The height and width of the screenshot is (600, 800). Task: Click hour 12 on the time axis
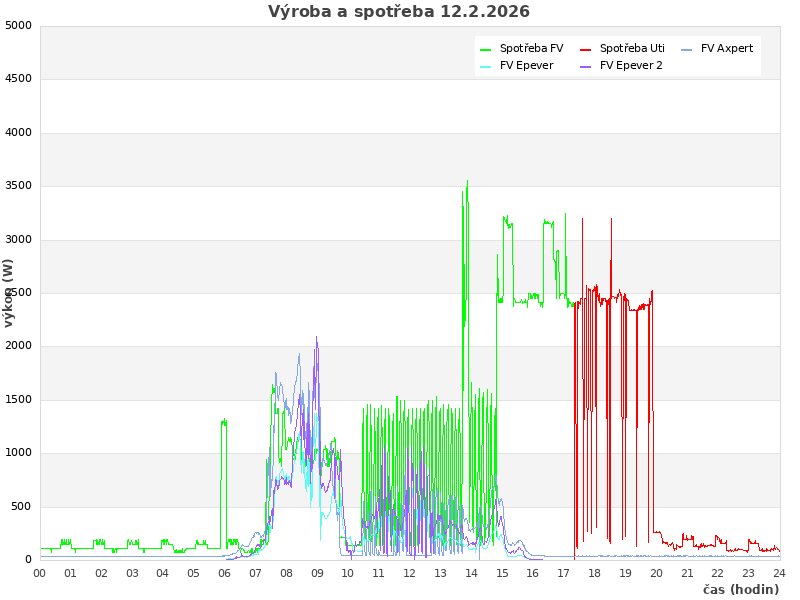coord(410,573)
